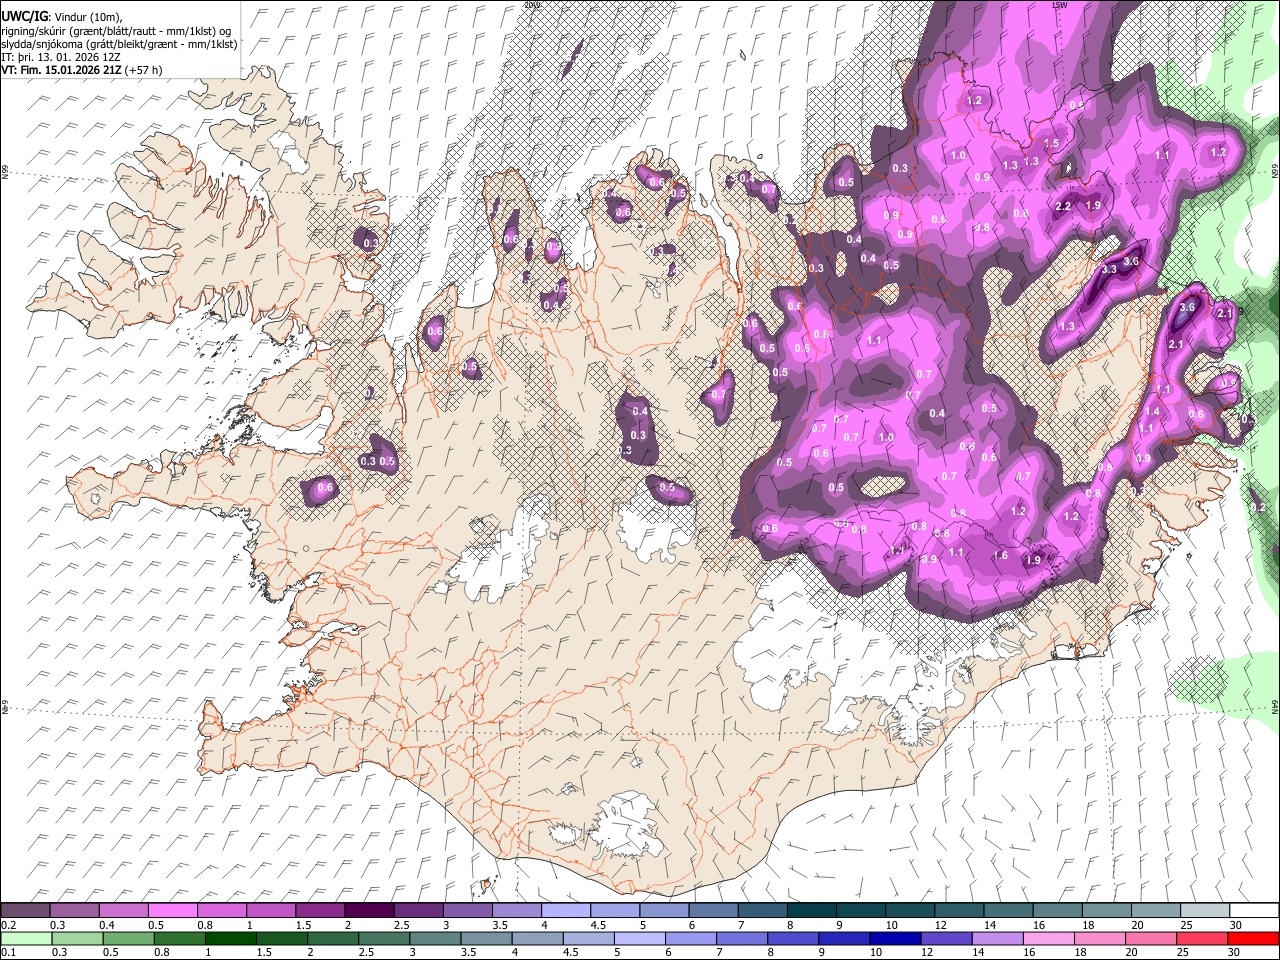Click the 1.6 precipitation value on the map
The image size is (1280, 960).
click(1001, 556)
